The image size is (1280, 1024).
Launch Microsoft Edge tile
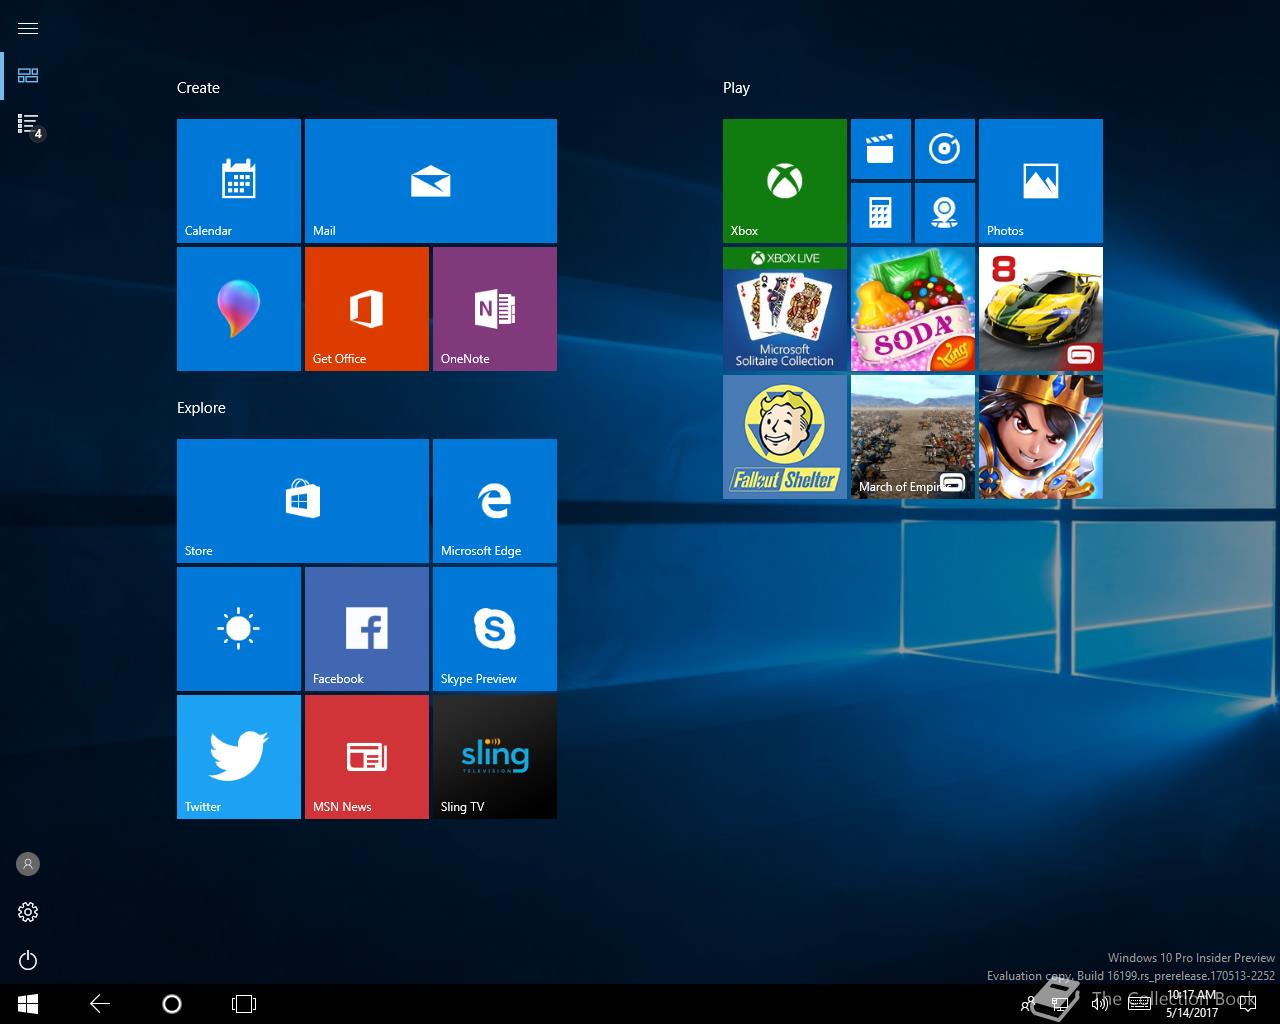tap(495, 501)
